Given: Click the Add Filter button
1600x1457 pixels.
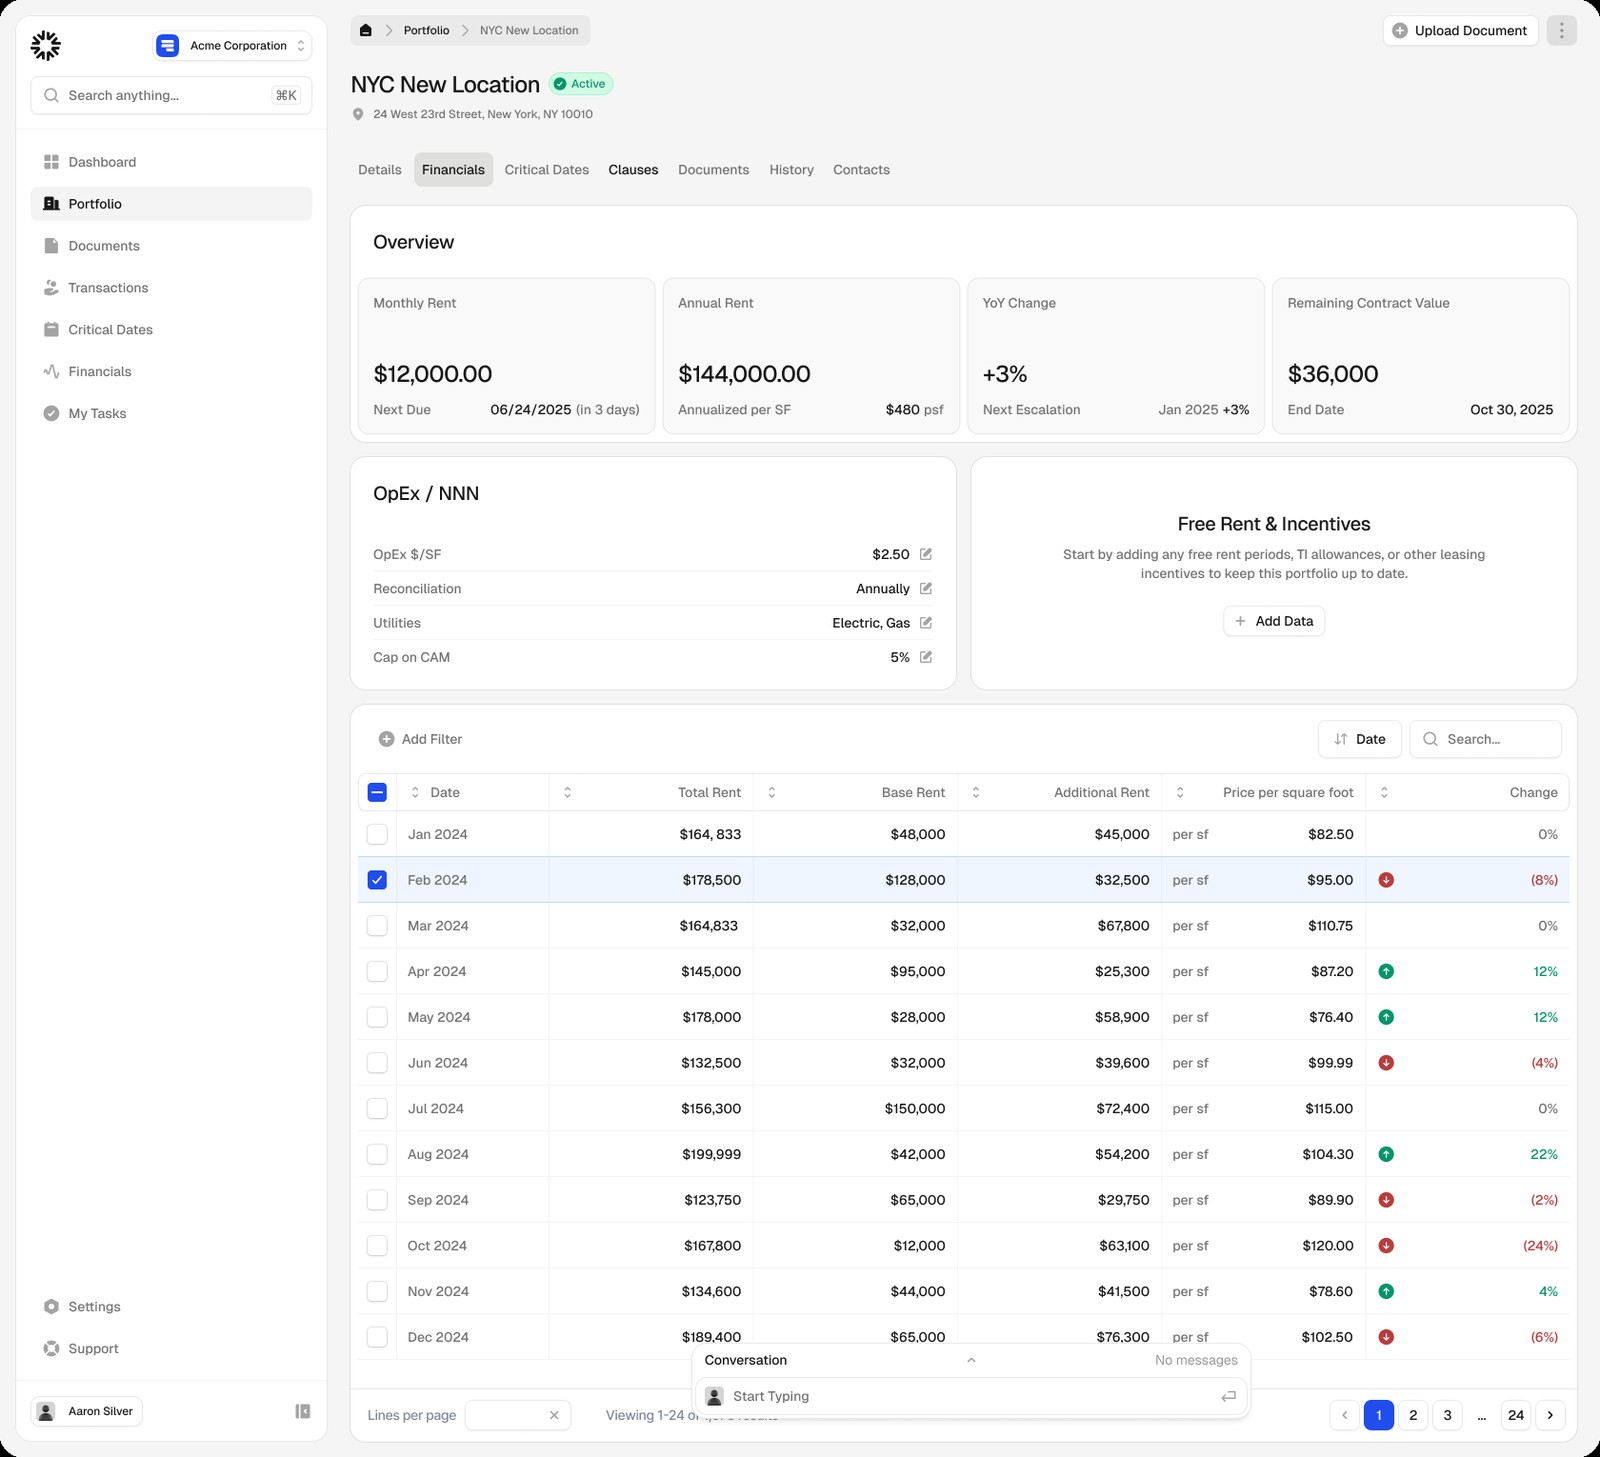Looking at the screenshot, I should pyautogui.click(x=420, y=739).
